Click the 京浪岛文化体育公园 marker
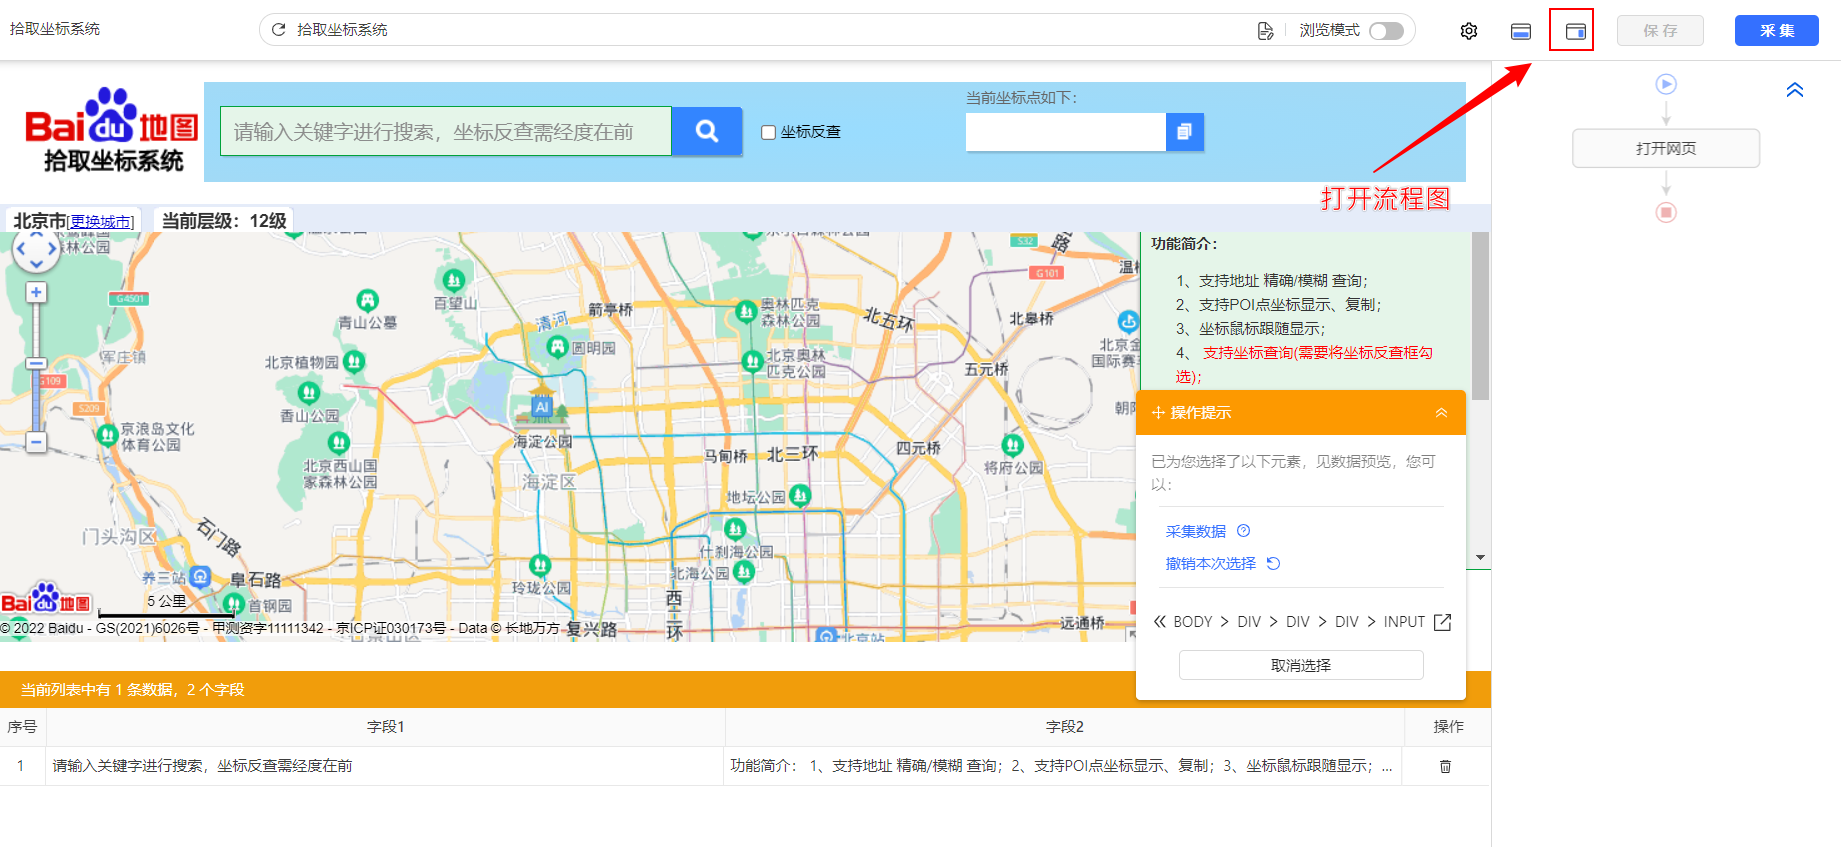This screenshot has width=1841, height=847. click(107, 435)
